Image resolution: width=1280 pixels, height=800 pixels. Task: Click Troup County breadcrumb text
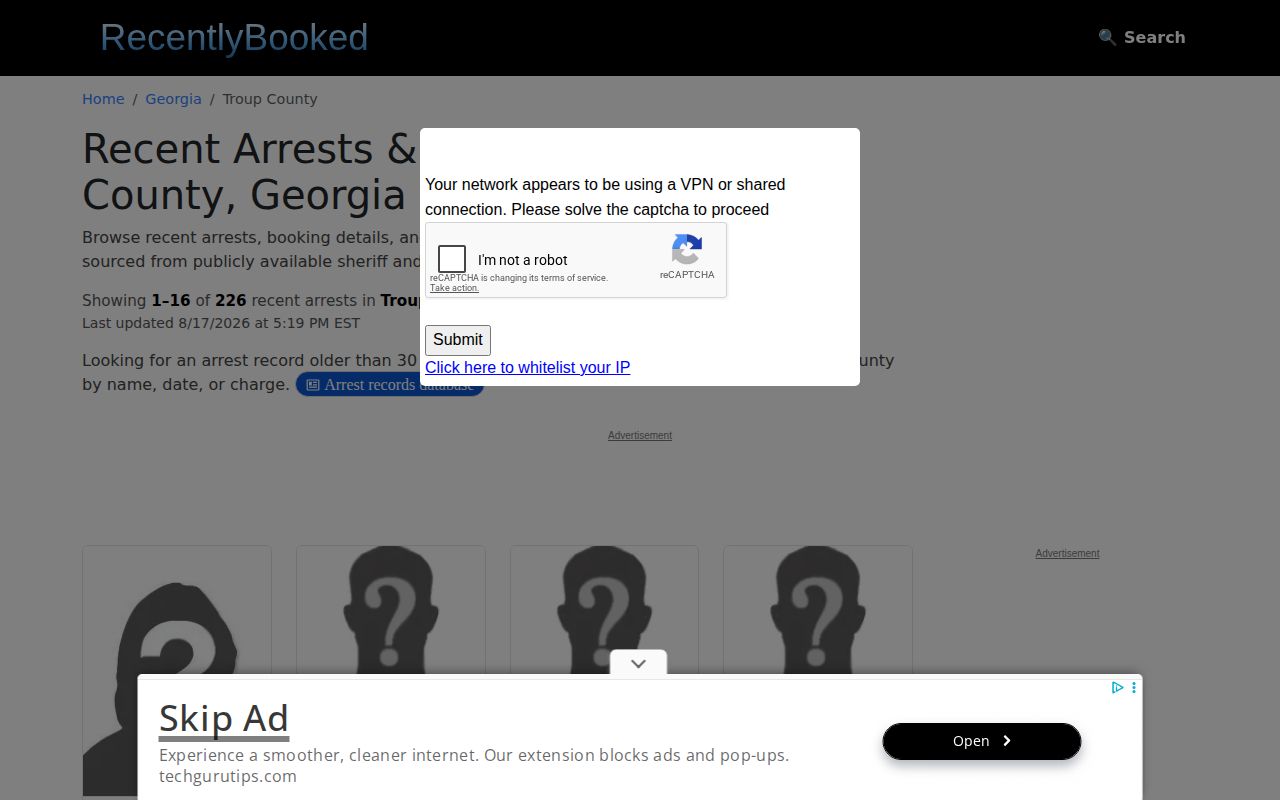pyautogui.click(x=270, y=99)
